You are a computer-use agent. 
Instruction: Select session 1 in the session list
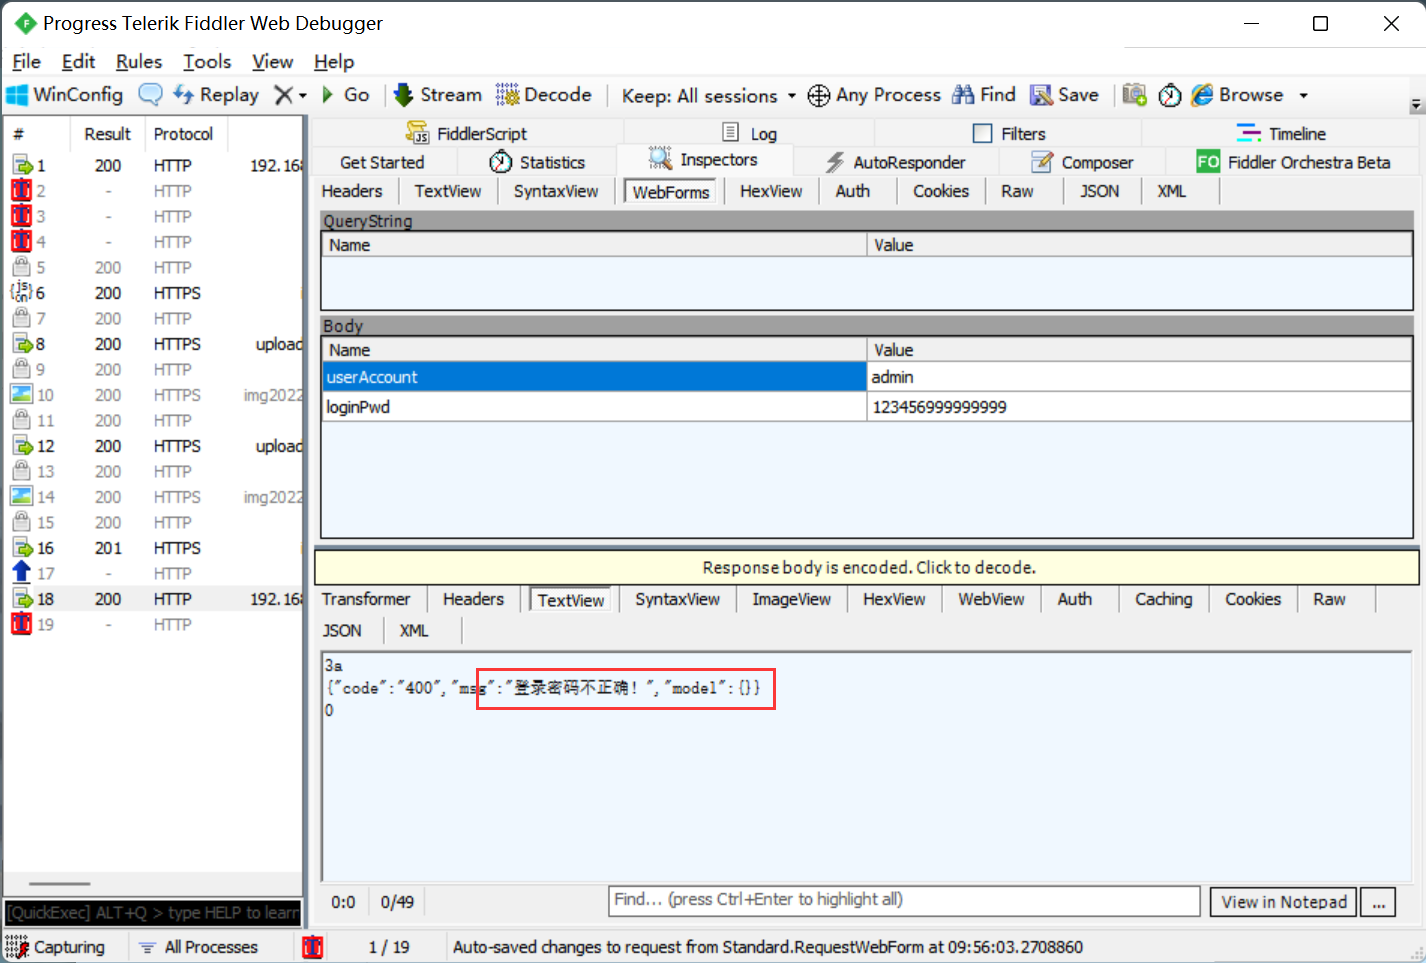pyautogui.click(x=153, y=165)
